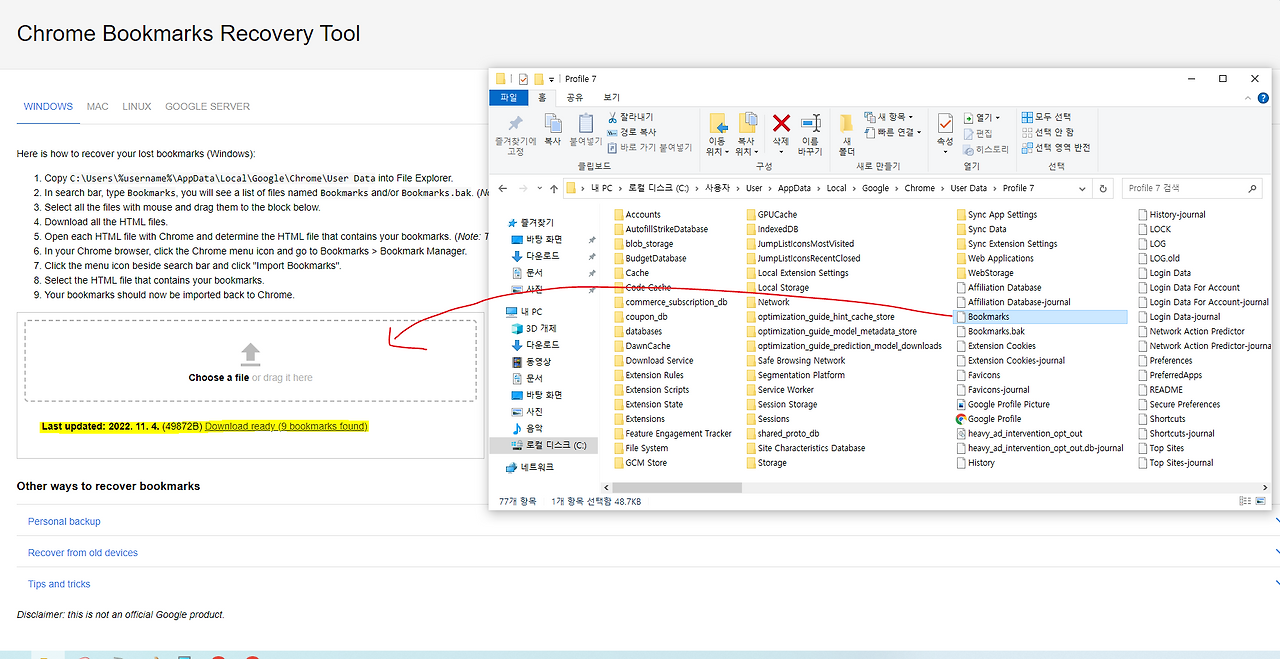The width and height of the screenshot is (1280, 659).
Task: Click the Back arrow in Explorer navigation
Action: (505, 188)
